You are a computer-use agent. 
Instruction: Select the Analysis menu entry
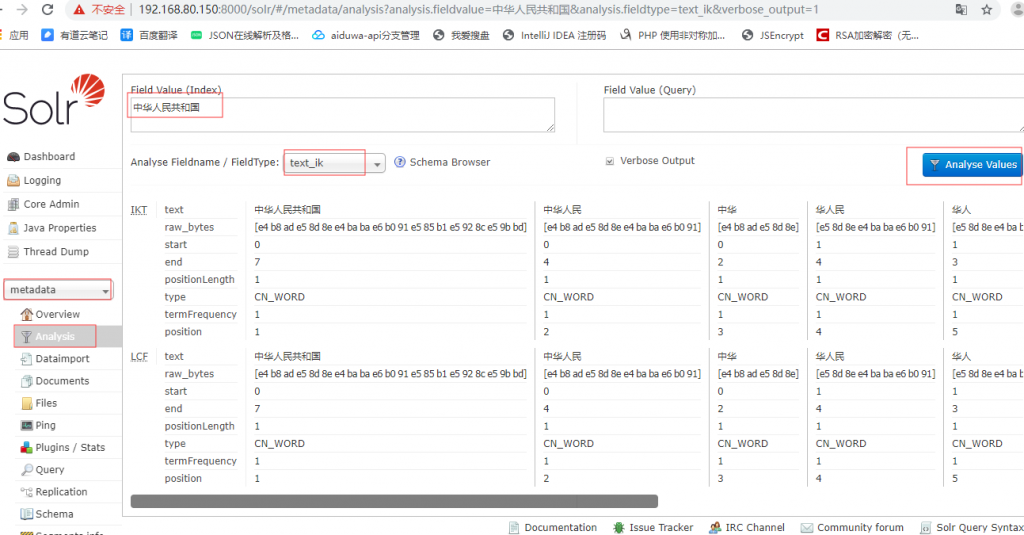(55, 337)
